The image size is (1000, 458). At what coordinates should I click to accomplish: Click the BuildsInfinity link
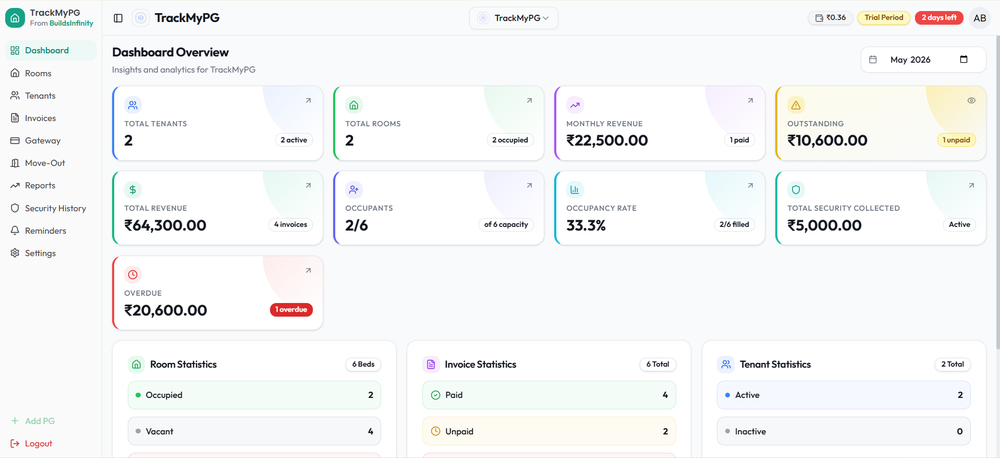pyautogui.click(x=71, y=23)
